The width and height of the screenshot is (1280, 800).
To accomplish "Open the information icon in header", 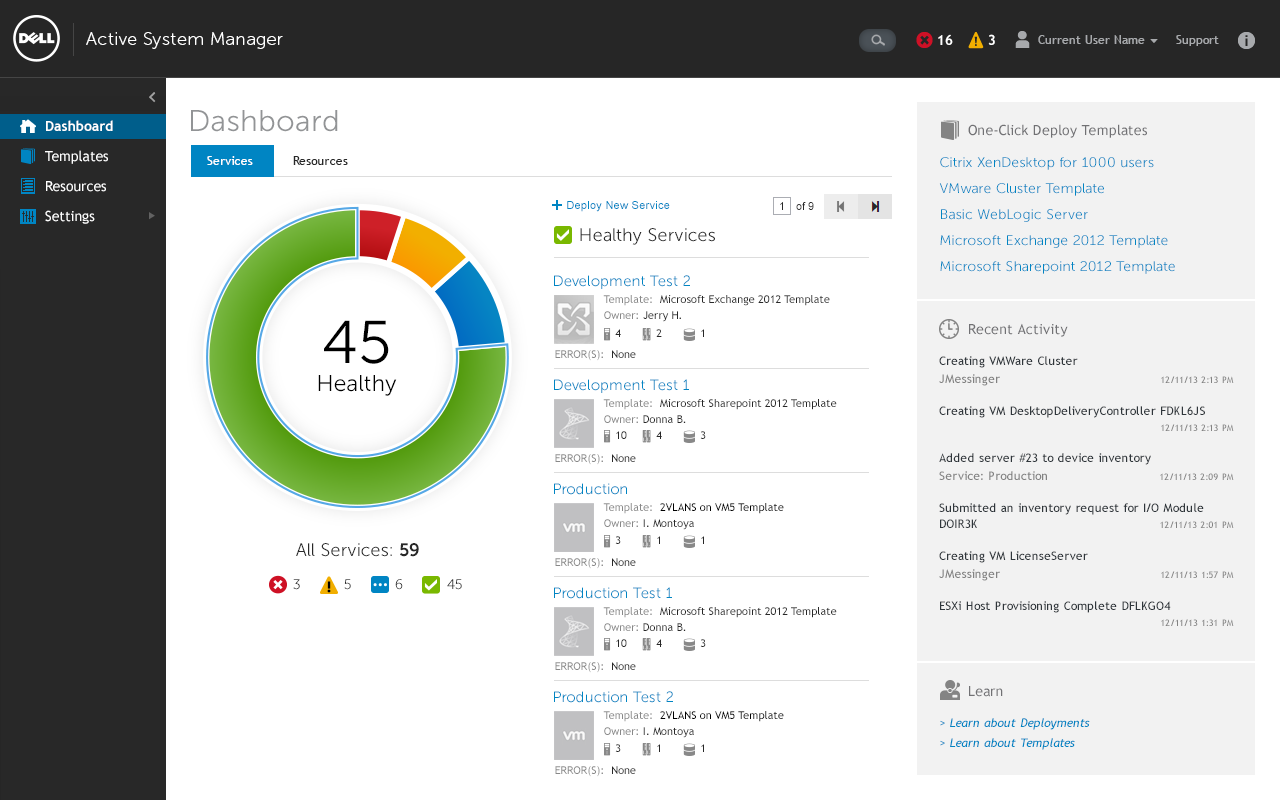I will 1246,40.
